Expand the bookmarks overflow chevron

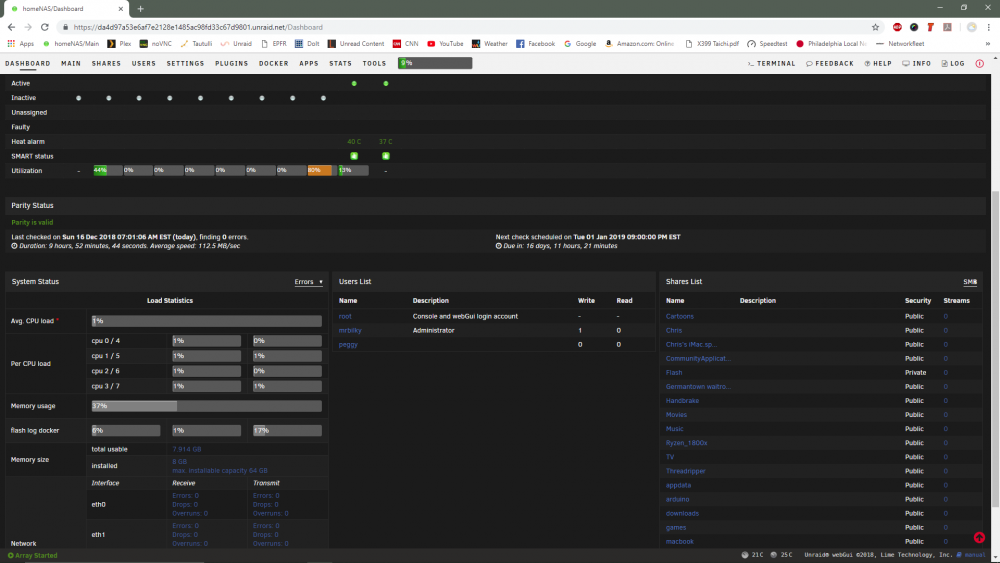(x=988, y=44)
